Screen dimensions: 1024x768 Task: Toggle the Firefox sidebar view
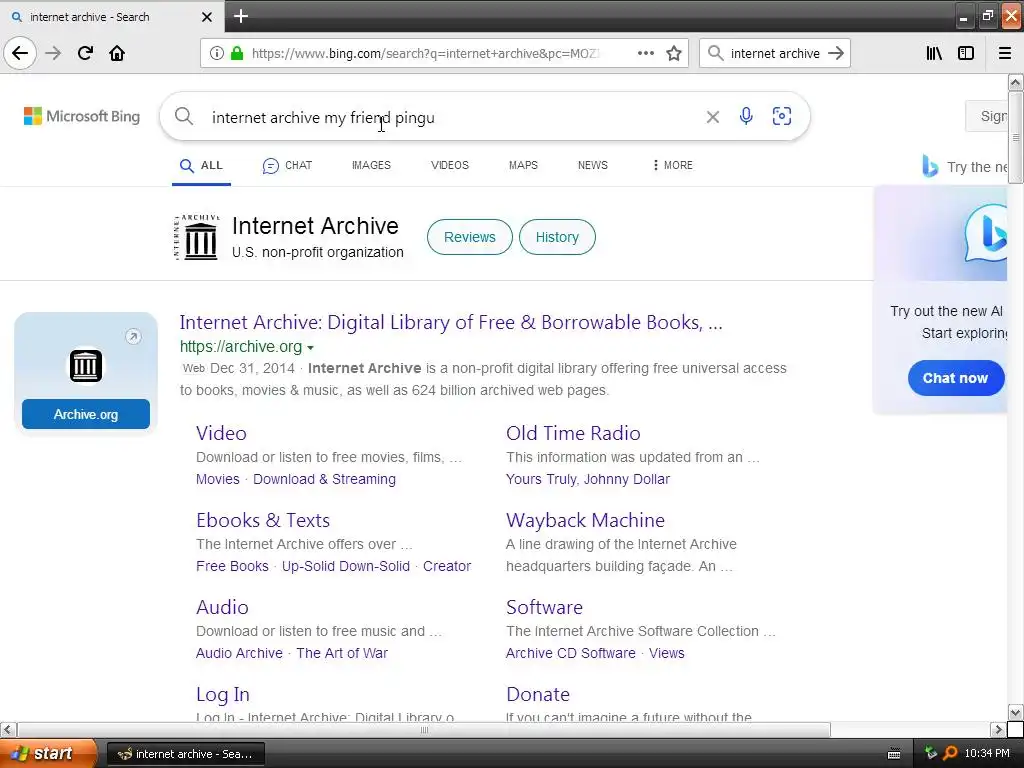(966, 53)
